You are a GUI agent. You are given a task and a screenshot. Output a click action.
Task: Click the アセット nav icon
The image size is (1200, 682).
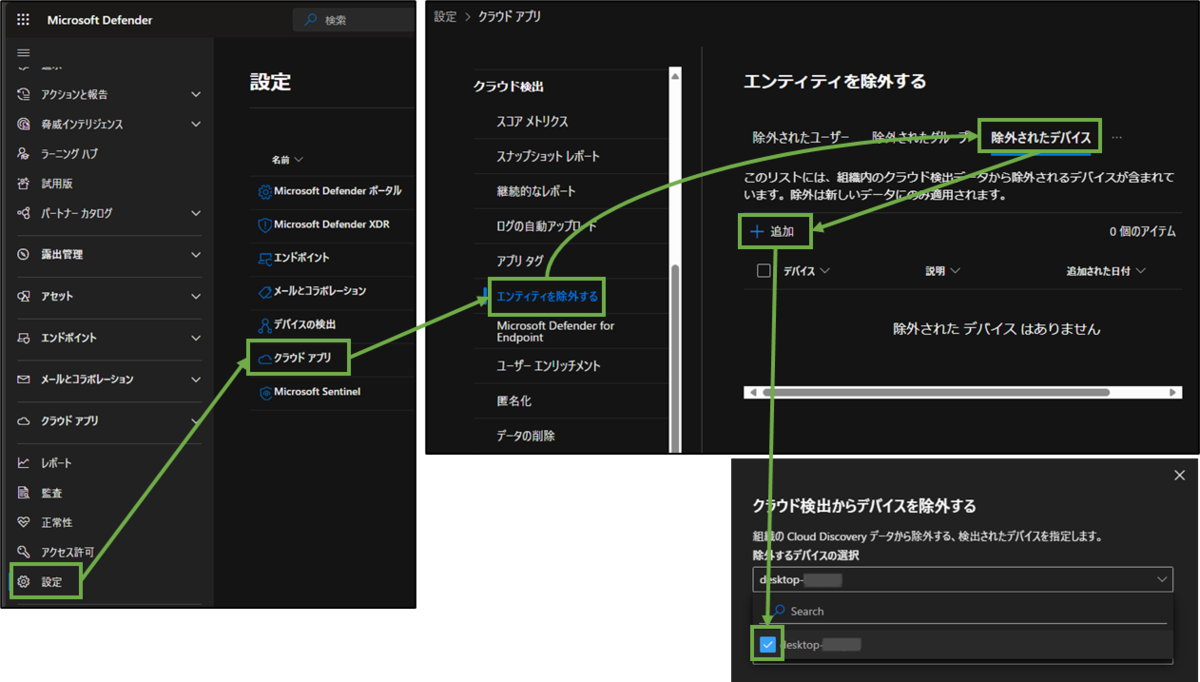24,297
